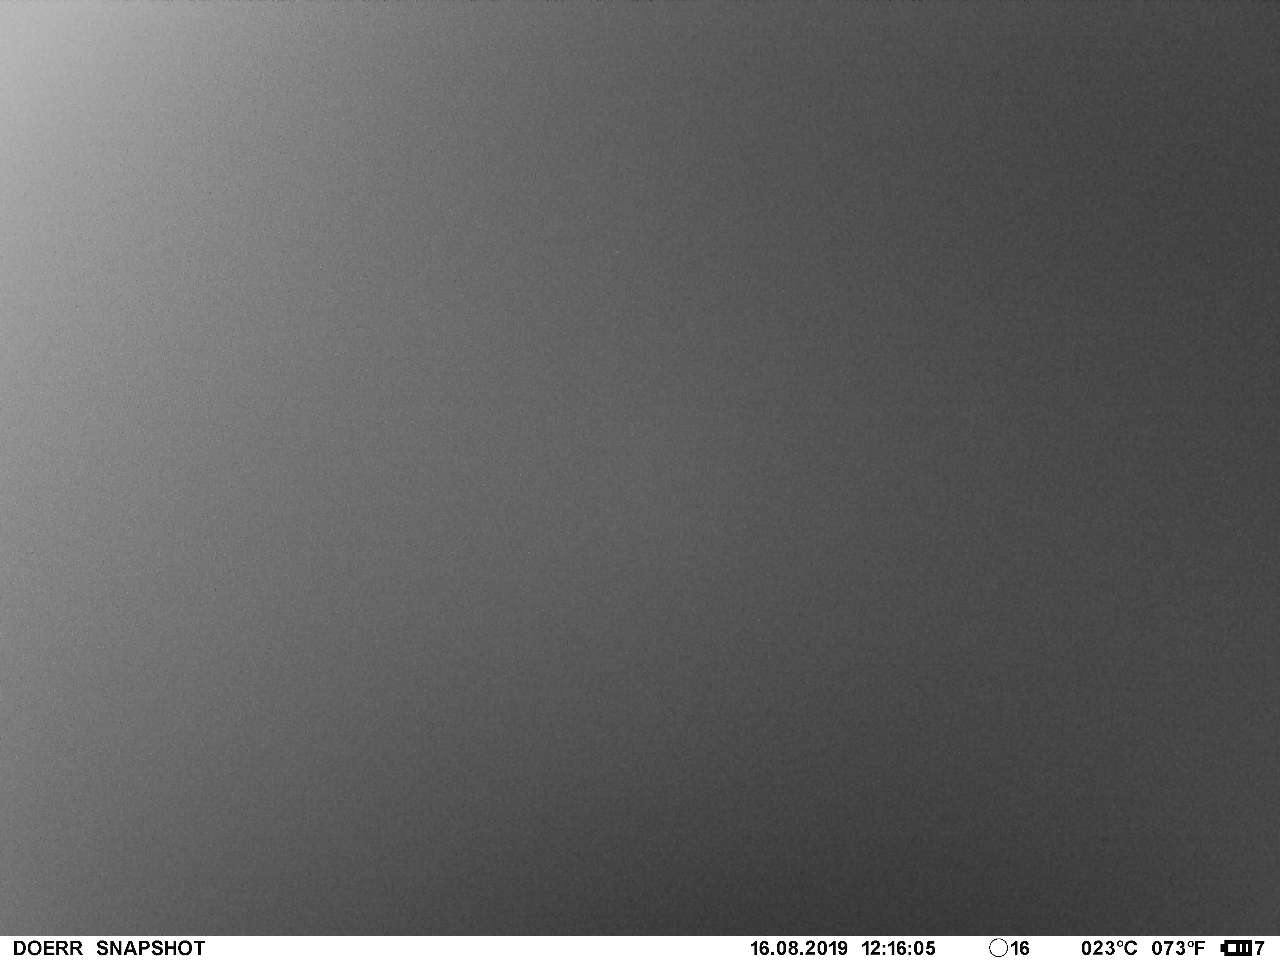Click the number 16 beside moon icon
This screenshot has height=960, width=1280.
[1020, 948]
